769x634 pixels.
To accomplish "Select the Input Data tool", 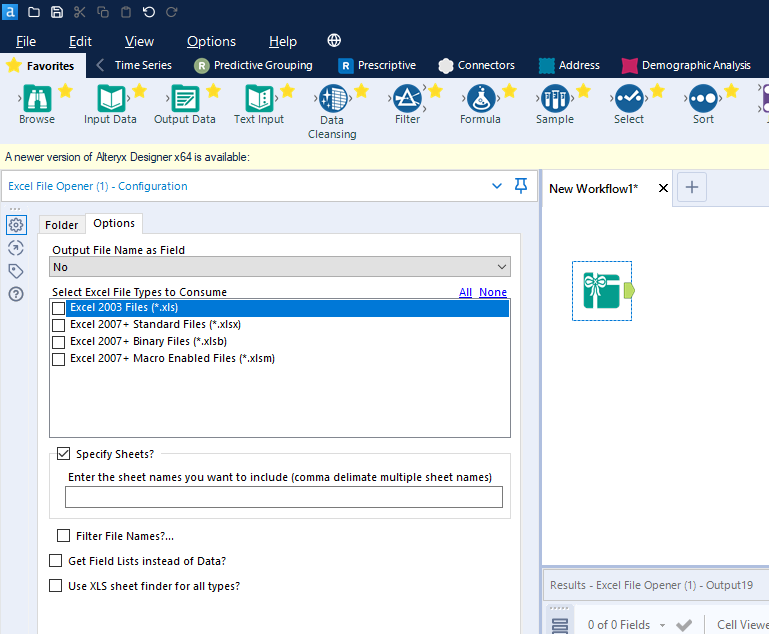I will pyautogui.click(x=111, y=99).
